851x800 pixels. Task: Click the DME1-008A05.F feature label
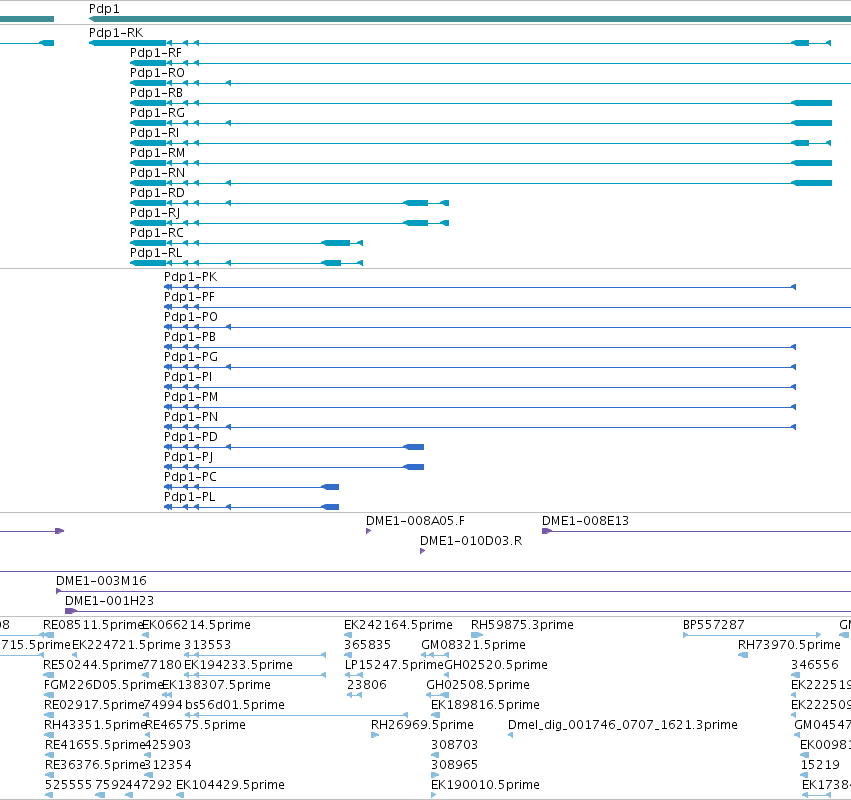click(x=415, y=521)
